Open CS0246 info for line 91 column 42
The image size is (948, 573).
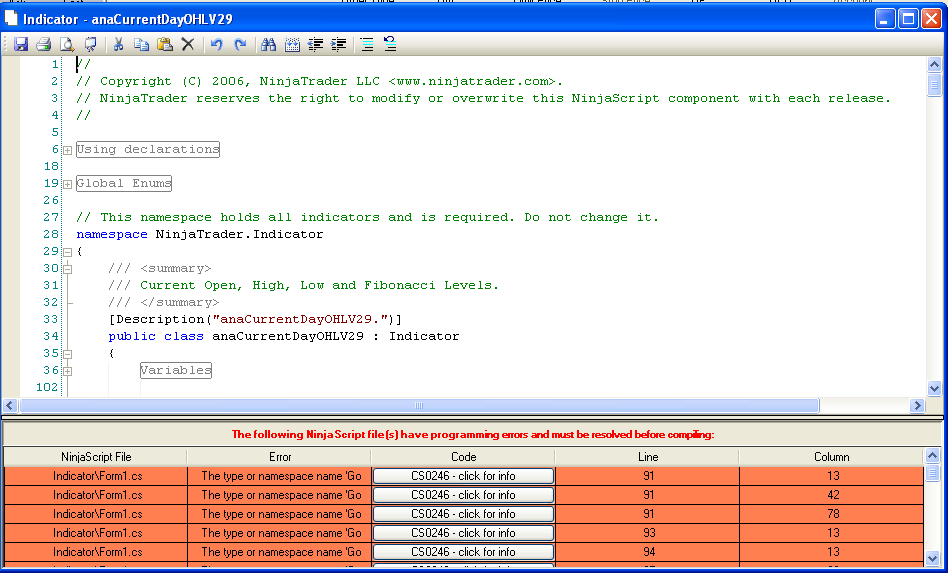click(463, 494)
